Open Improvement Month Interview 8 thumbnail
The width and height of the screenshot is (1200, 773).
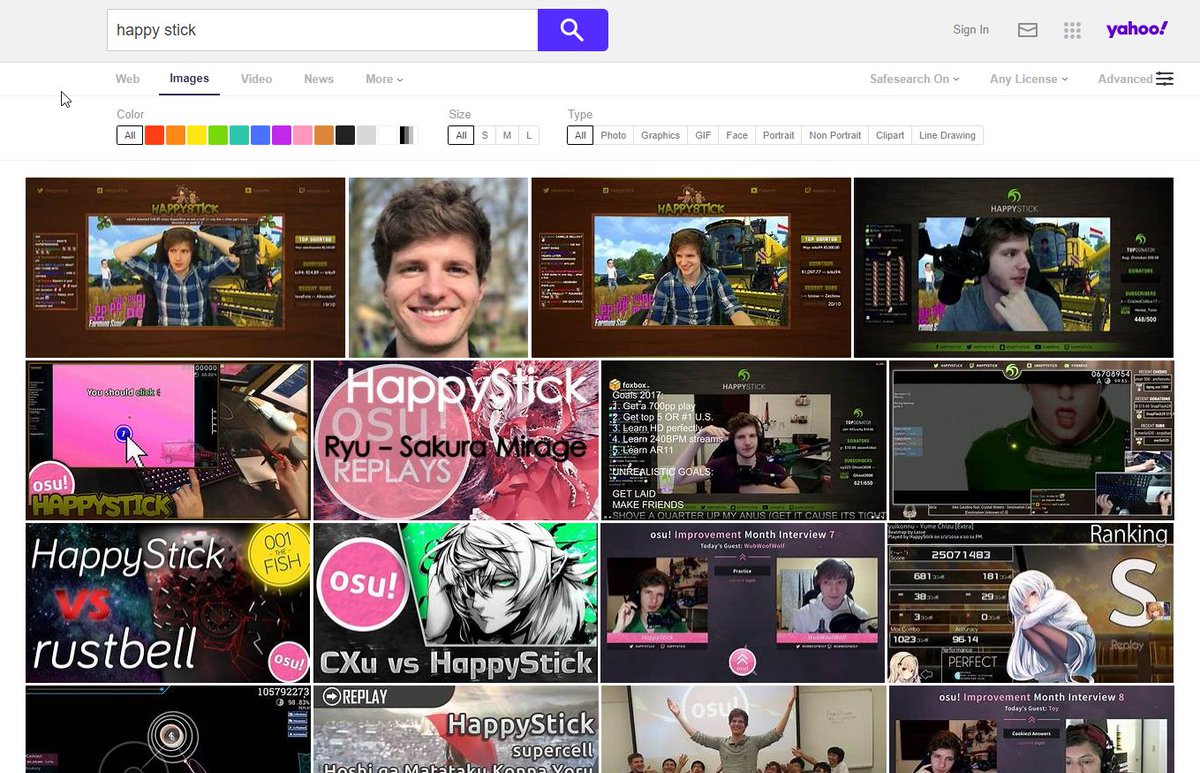[x=1031, y=729]
